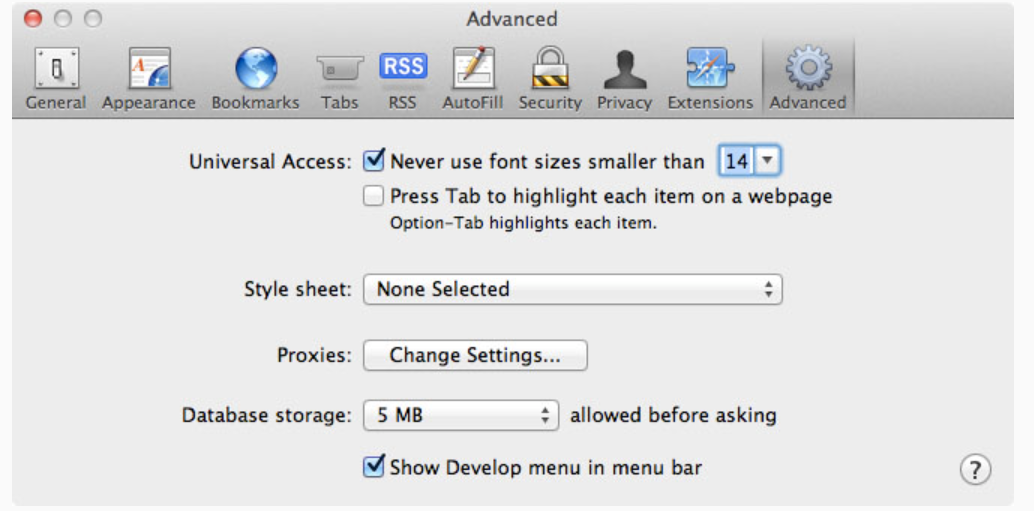Disable Show Develop menu in menu bar
This screenshot has height=511, width=1034.
click(374, 466)
